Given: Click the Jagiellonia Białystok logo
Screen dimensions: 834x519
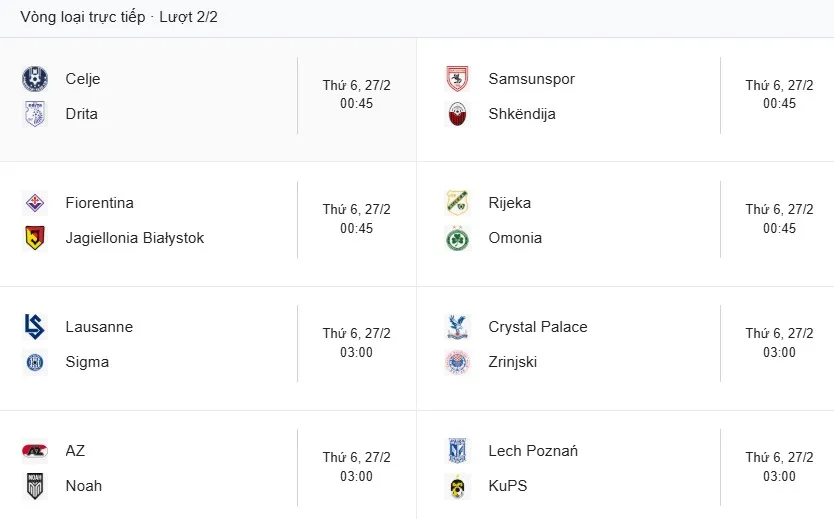Looking at the screenshot, I should tap(35, 238).
